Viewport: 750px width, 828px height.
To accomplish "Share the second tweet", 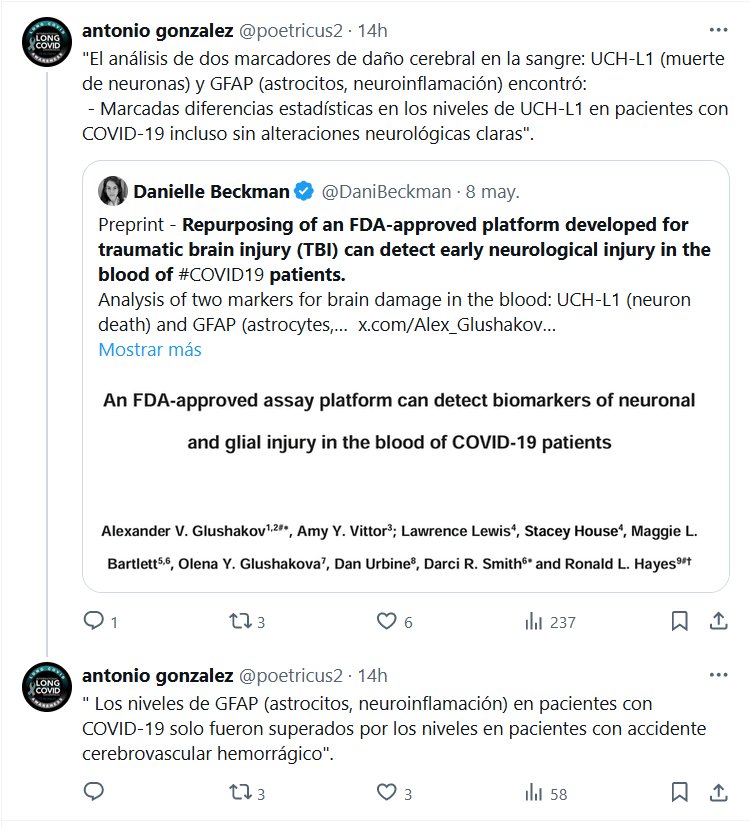I will click(717, 793).
